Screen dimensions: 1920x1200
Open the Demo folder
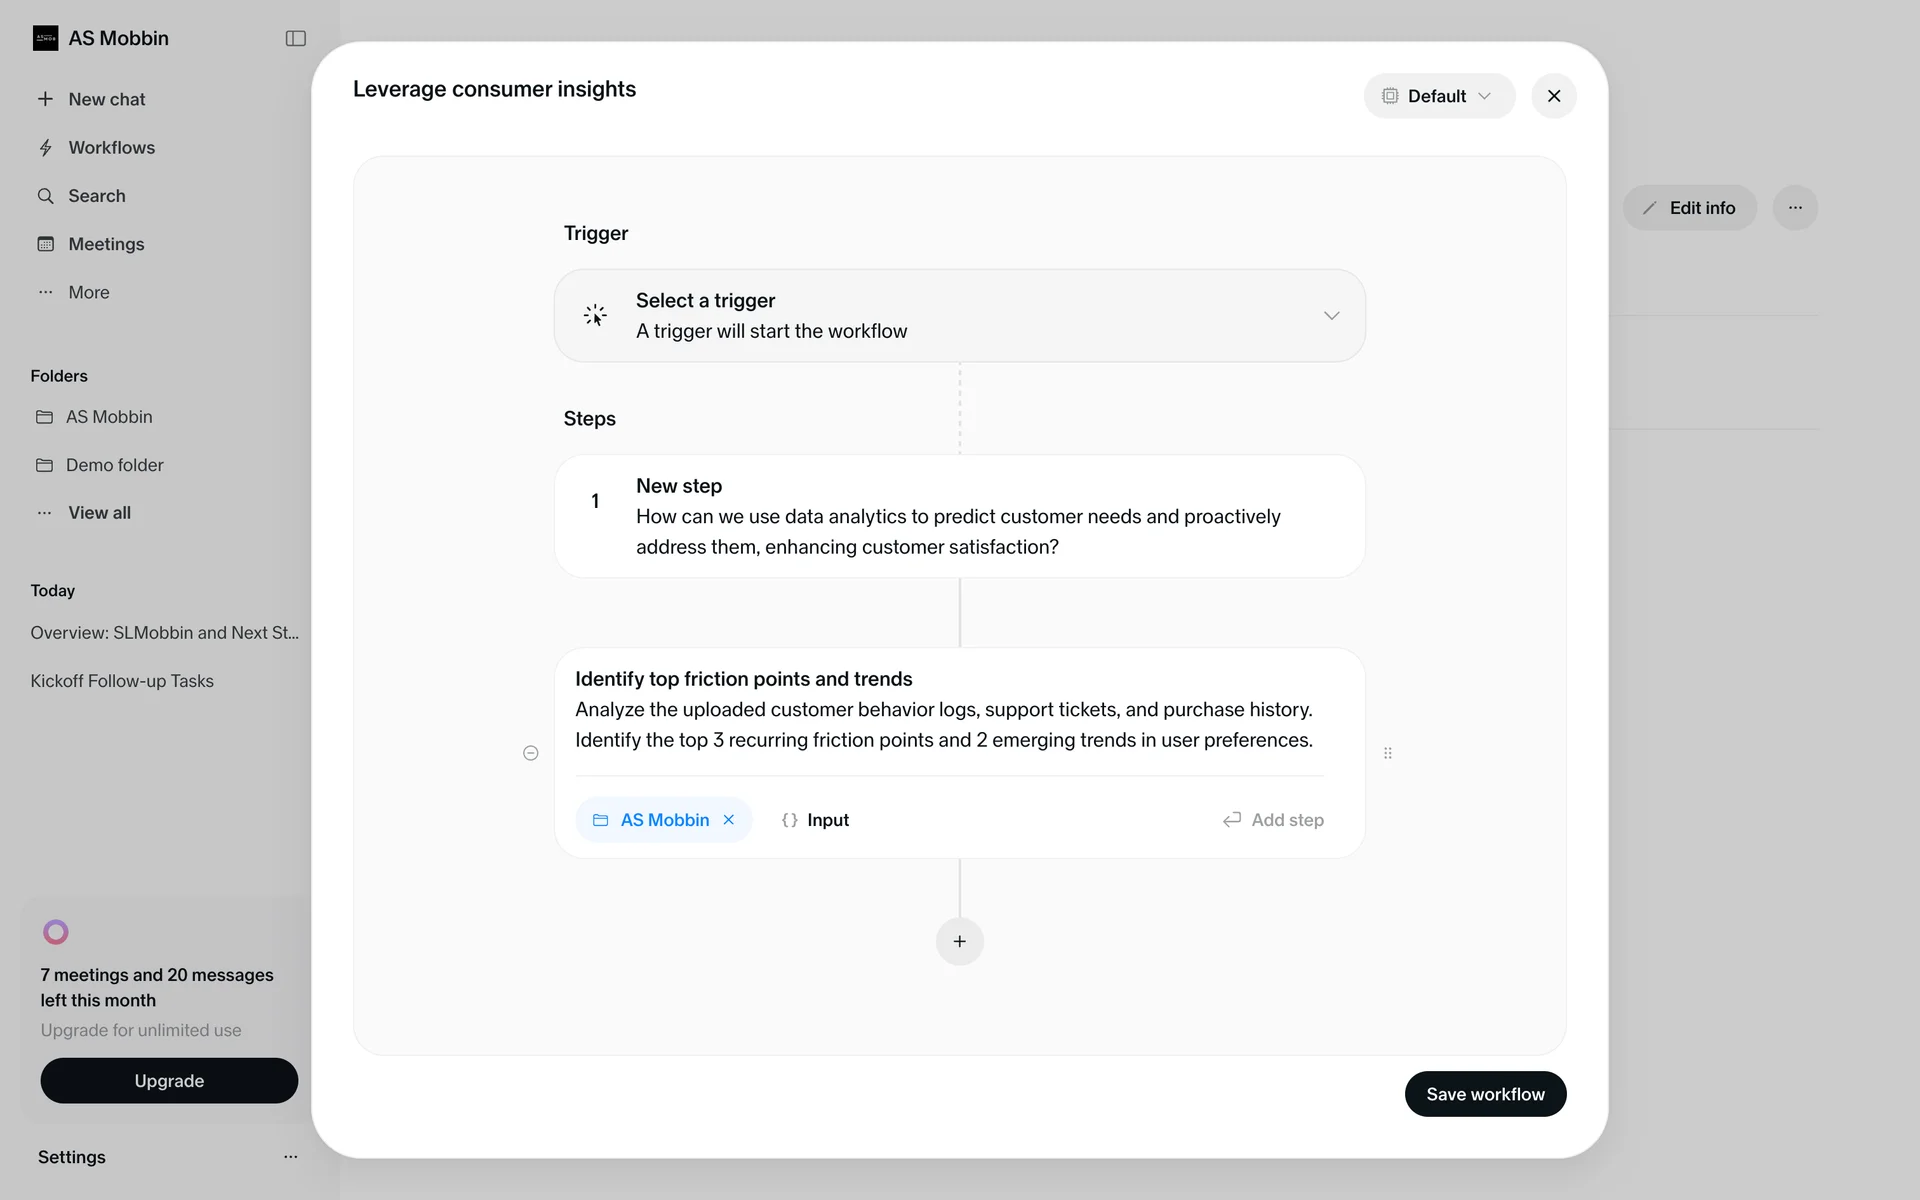[x=114, y=465]
